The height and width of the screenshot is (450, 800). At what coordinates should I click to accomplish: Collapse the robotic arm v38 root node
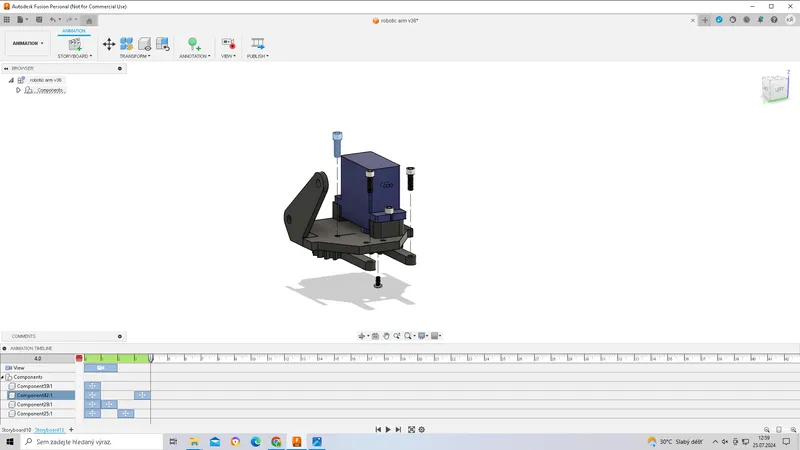click(x=11, y=80)
